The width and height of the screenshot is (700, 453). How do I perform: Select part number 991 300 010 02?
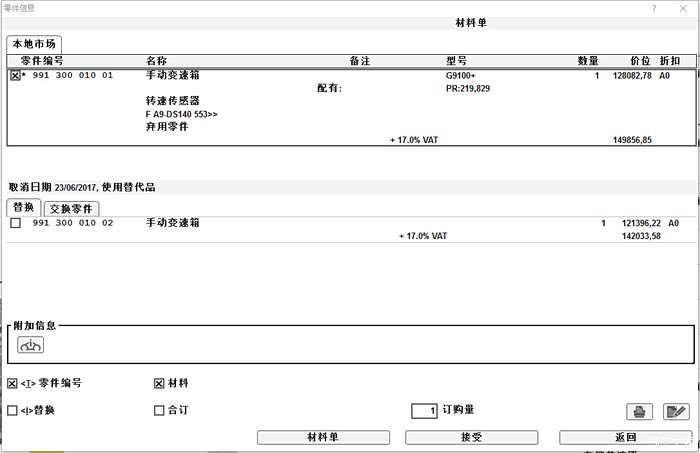pos(72,223)
